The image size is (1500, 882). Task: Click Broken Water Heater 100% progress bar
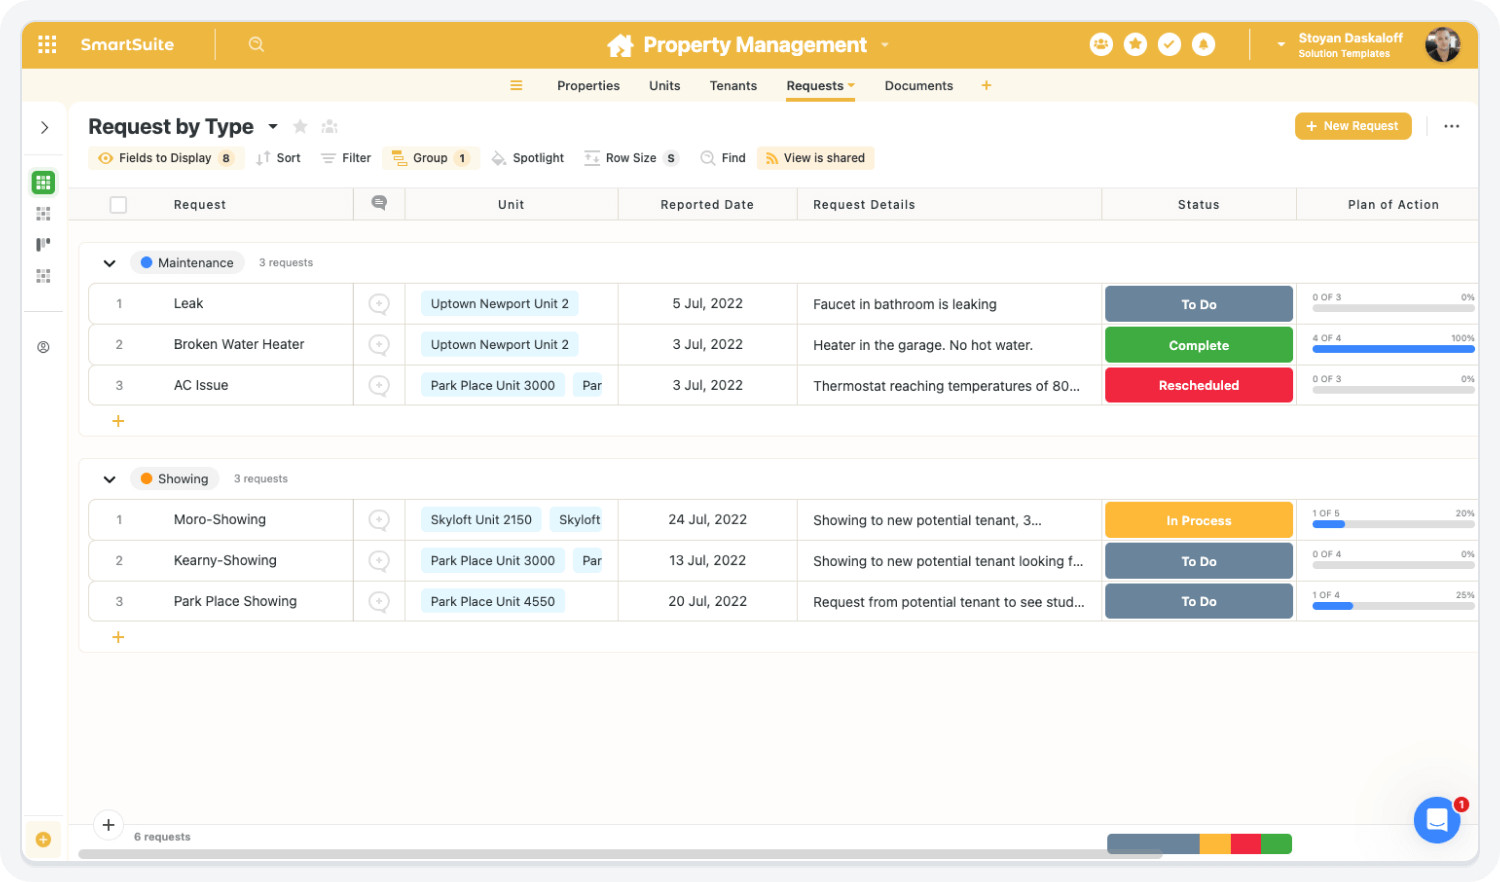click(1393, 349)
